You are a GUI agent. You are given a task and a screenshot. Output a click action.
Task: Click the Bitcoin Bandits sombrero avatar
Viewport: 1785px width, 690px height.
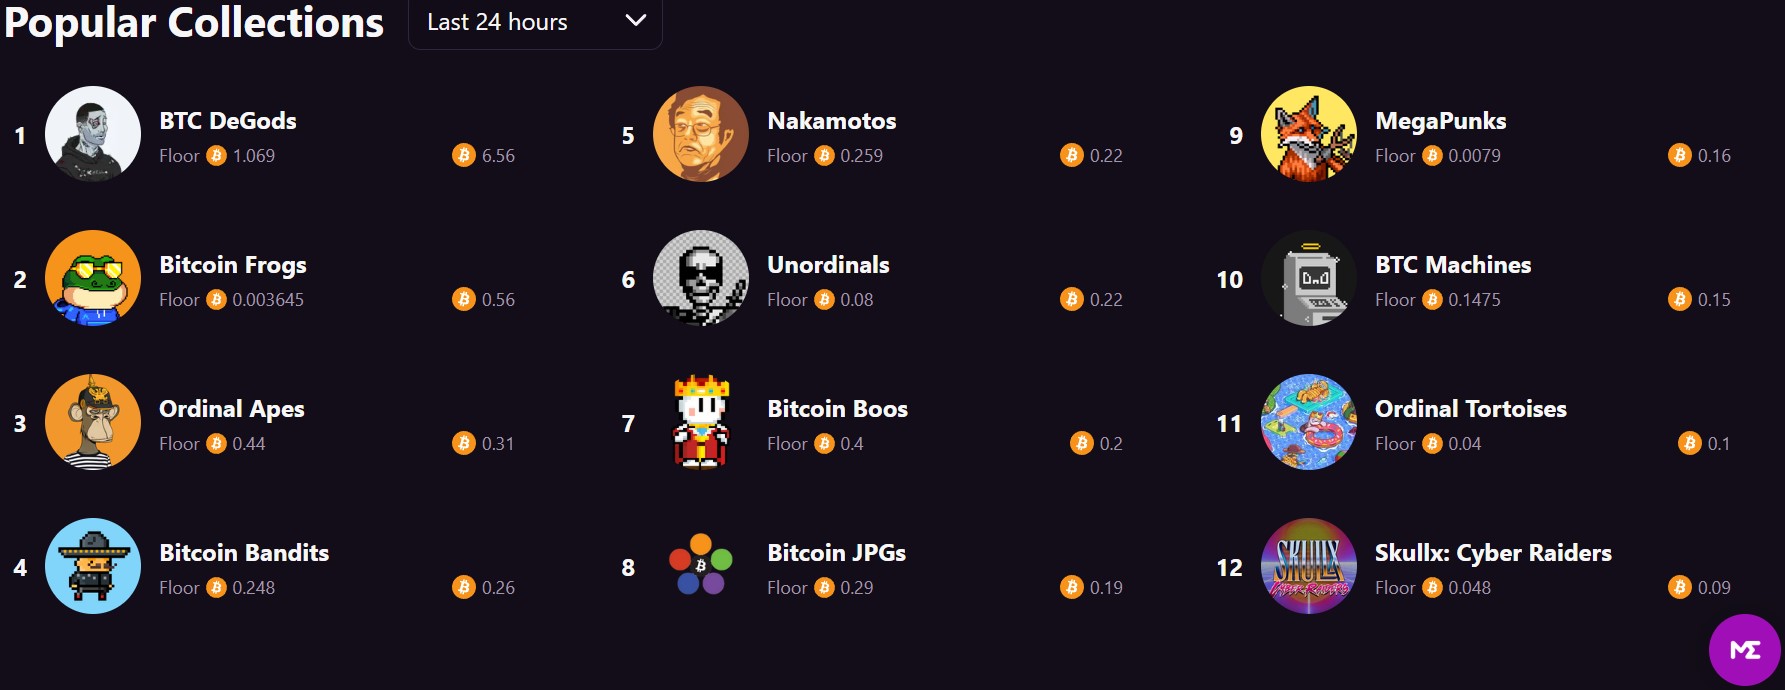coord(93,566)
